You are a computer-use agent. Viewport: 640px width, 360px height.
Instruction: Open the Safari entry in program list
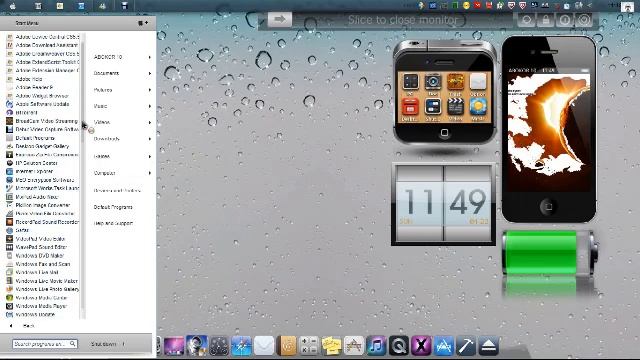[22, 230]
